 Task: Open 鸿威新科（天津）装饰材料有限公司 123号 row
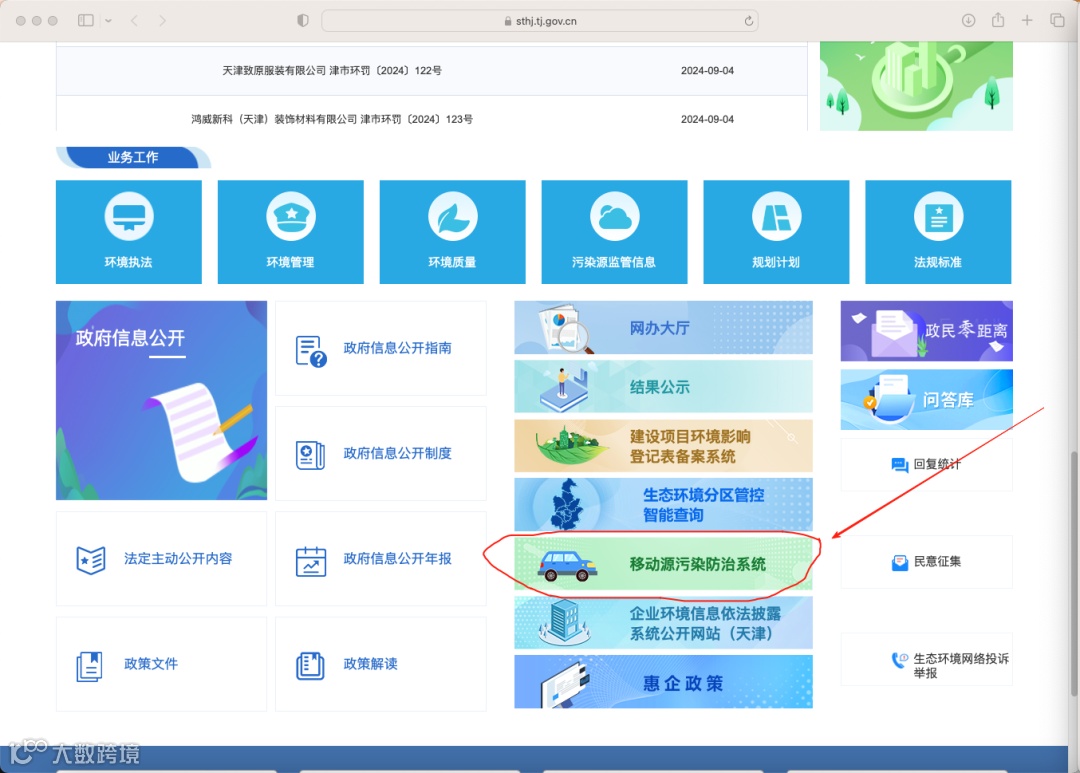pos(432,114)
